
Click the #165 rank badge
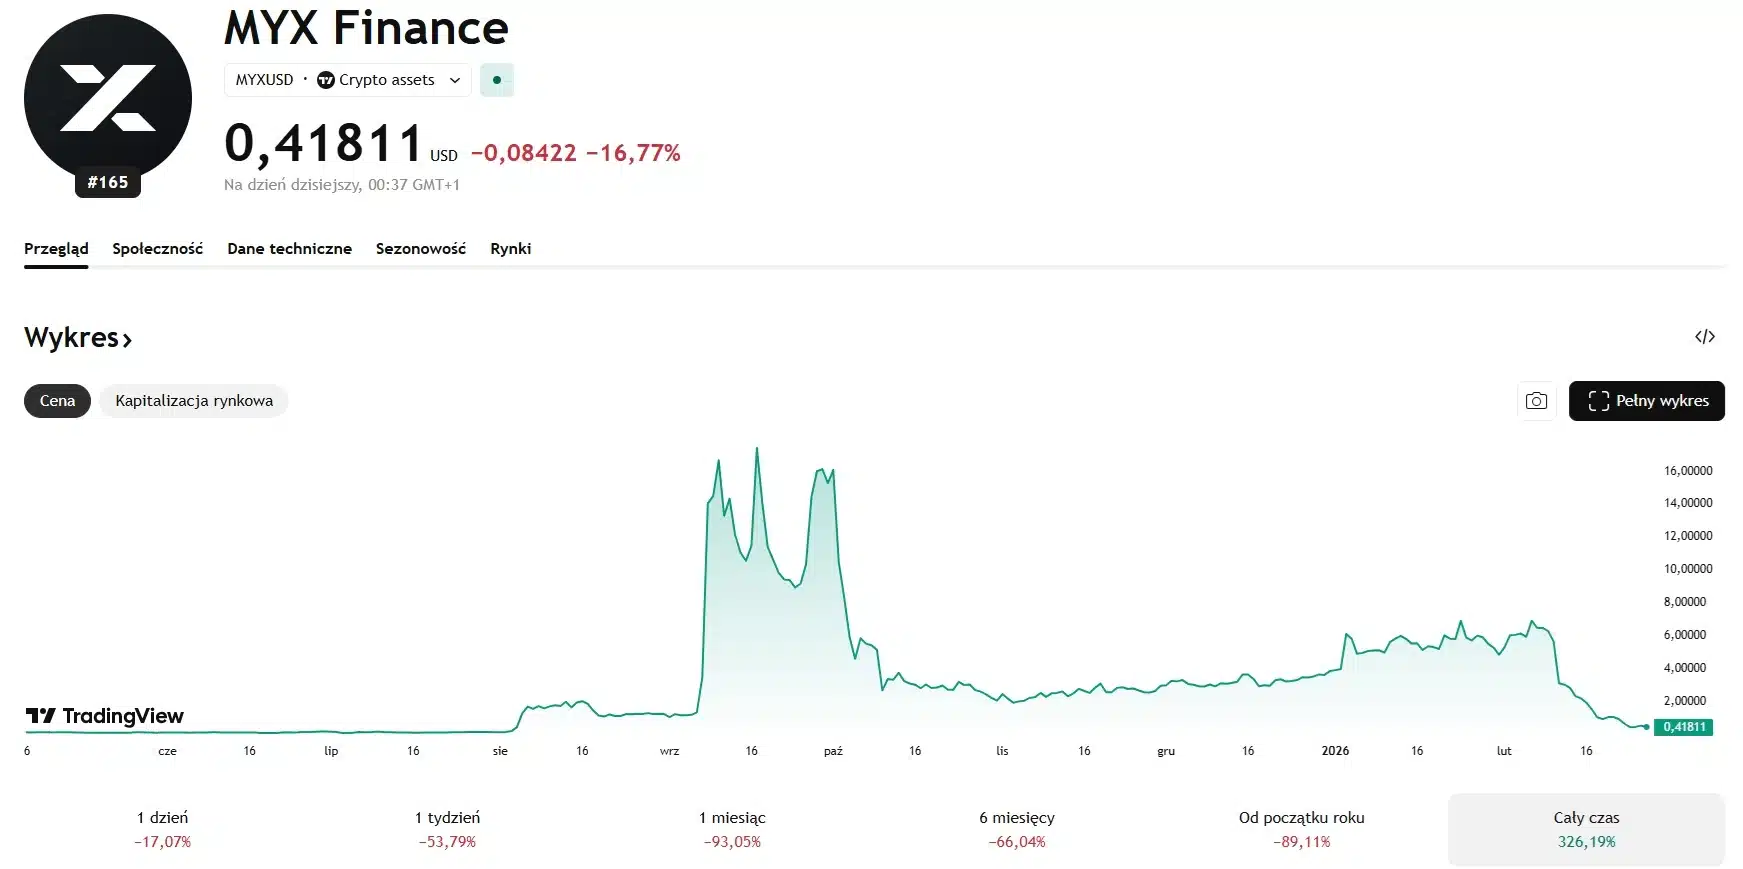[x=108, y=183]
